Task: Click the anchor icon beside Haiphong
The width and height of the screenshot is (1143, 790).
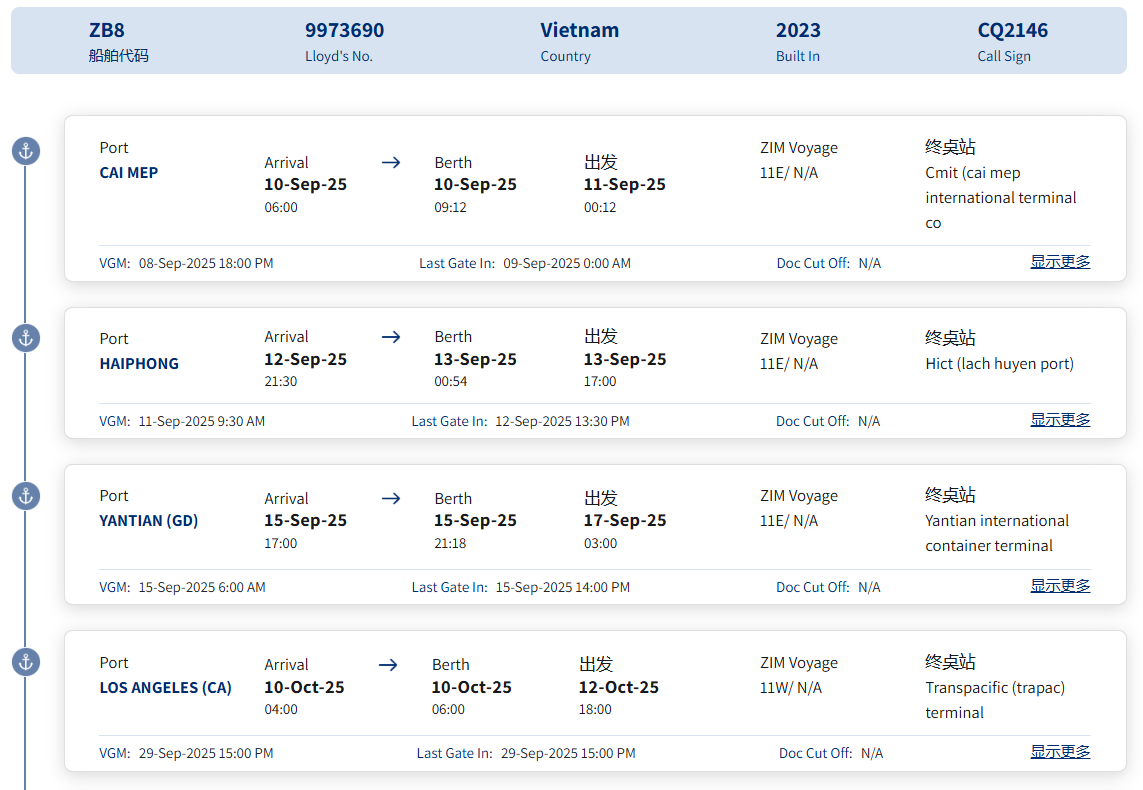Action: 25,338
